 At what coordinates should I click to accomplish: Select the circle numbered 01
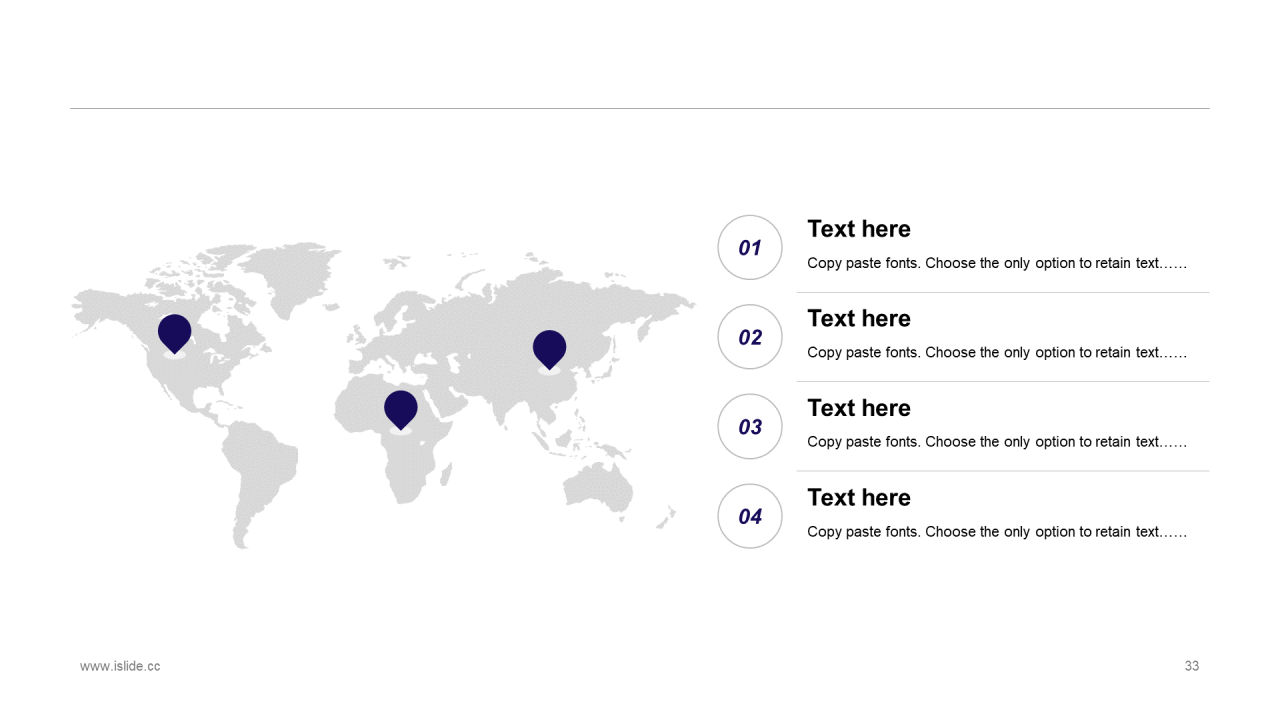click(750, 247)
